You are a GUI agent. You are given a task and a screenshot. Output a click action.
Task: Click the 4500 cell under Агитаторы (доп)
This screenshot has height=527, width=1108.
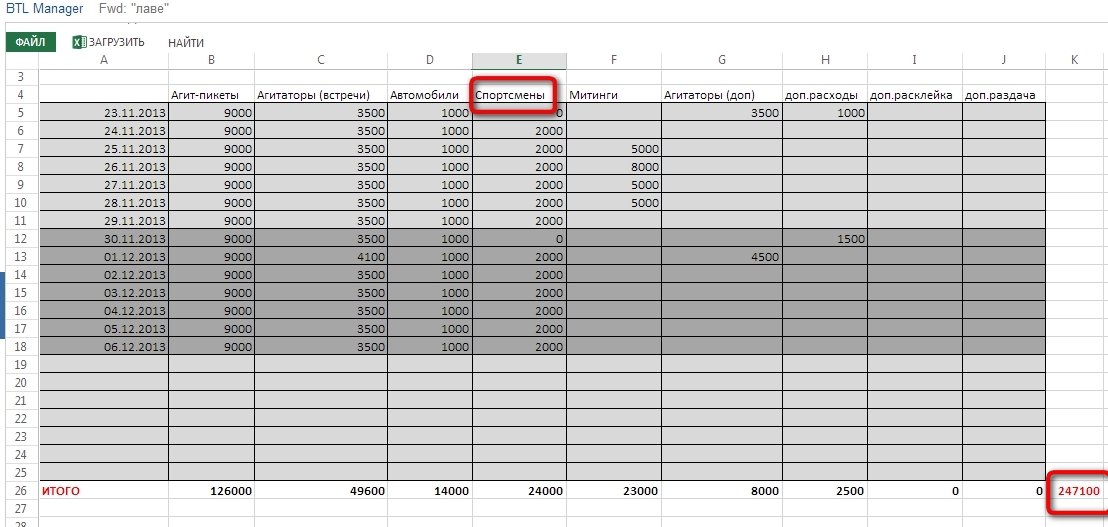click(721, 257)
